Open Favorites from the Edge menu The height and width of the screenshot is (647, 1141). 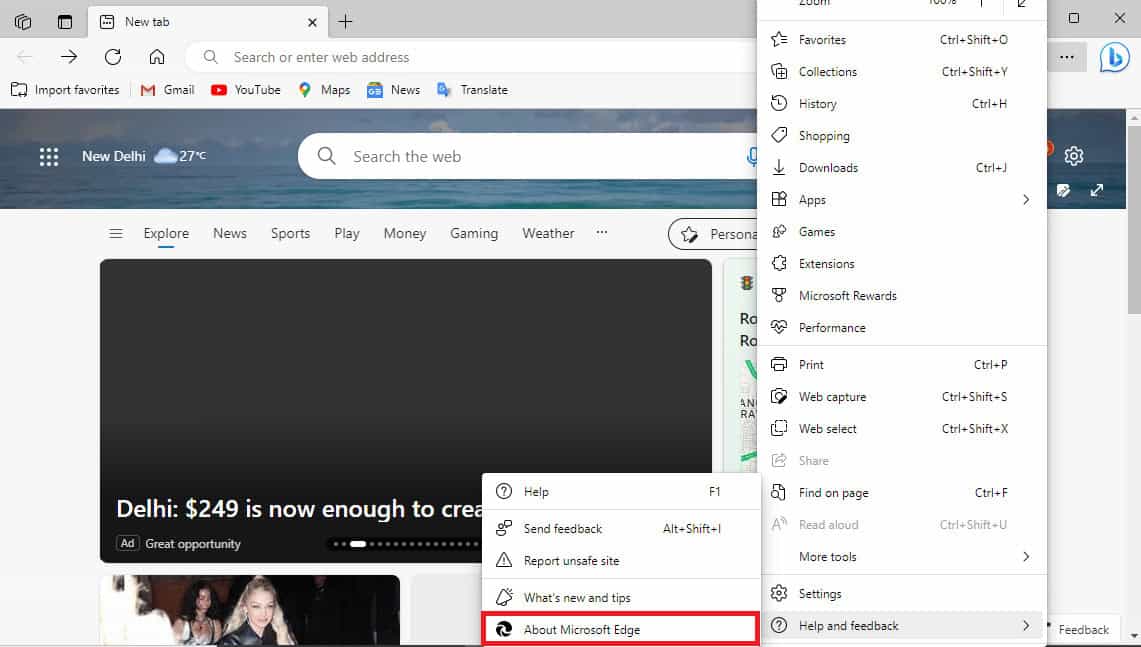(901, 39)
